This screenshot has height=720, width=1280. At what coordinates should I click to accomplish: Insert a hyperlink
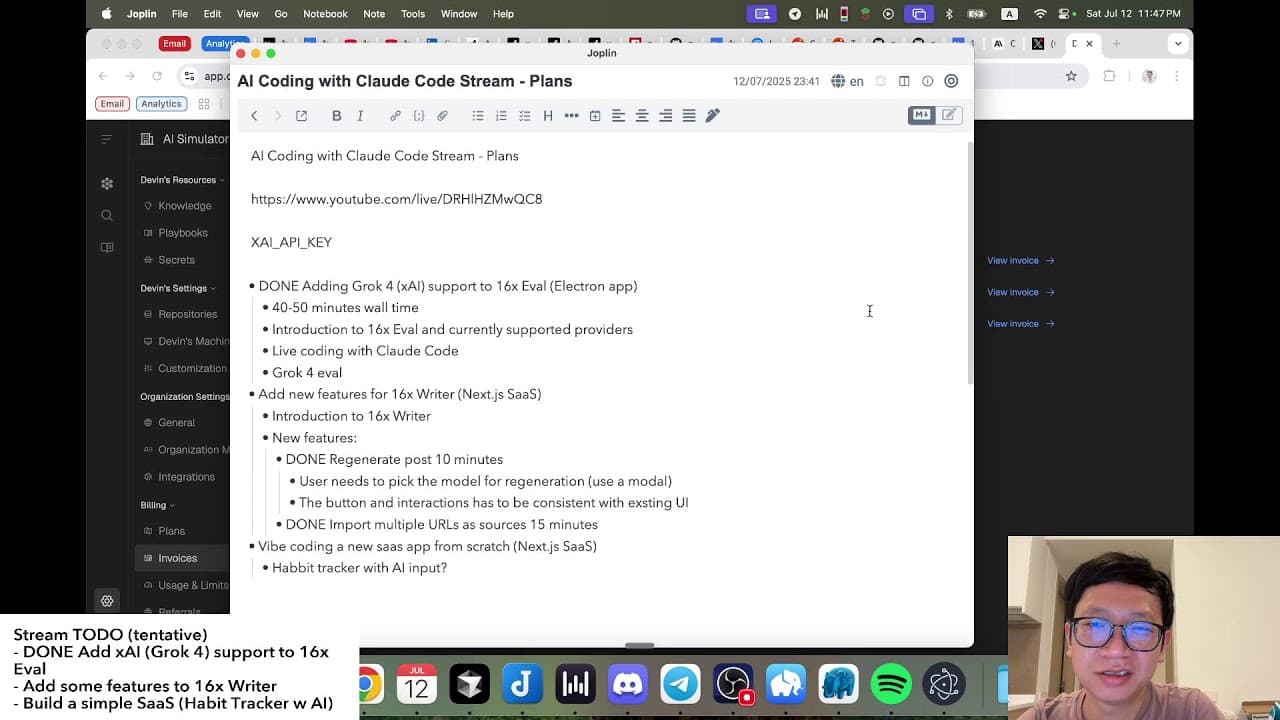click(395, 115)
